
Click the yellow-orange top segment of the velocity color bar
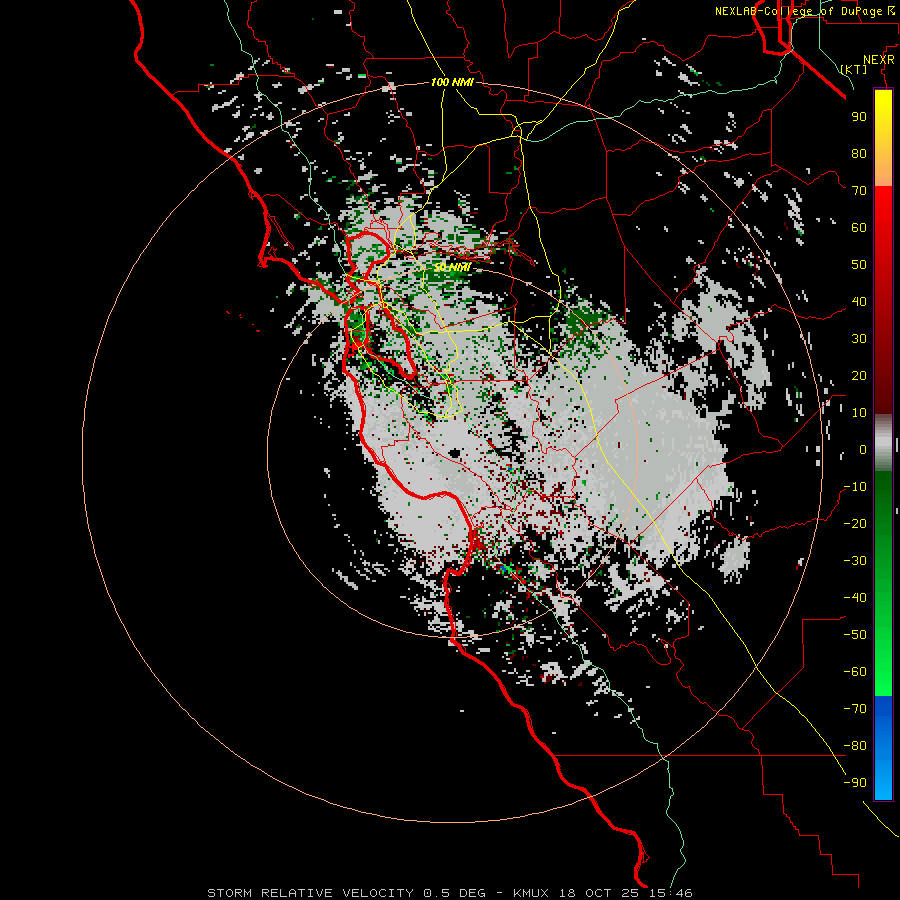883,138
